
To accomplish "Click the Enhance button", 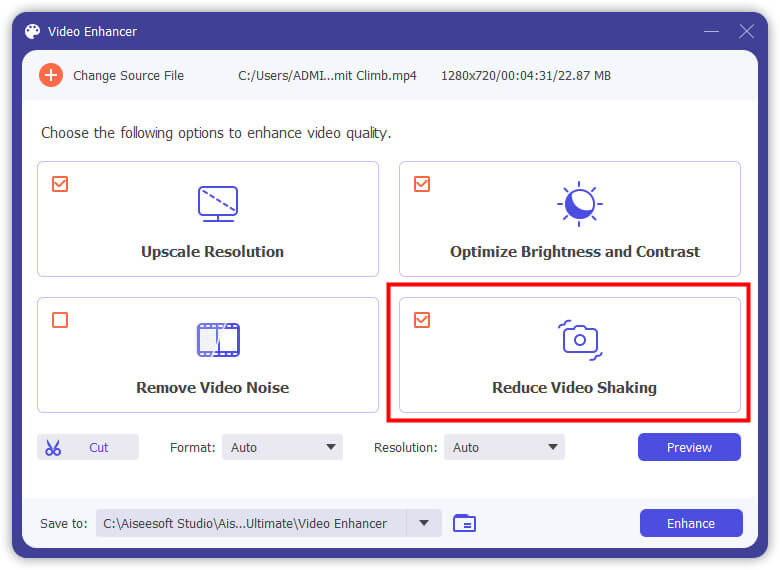I will pyautogui.click(x=690, y=523).
